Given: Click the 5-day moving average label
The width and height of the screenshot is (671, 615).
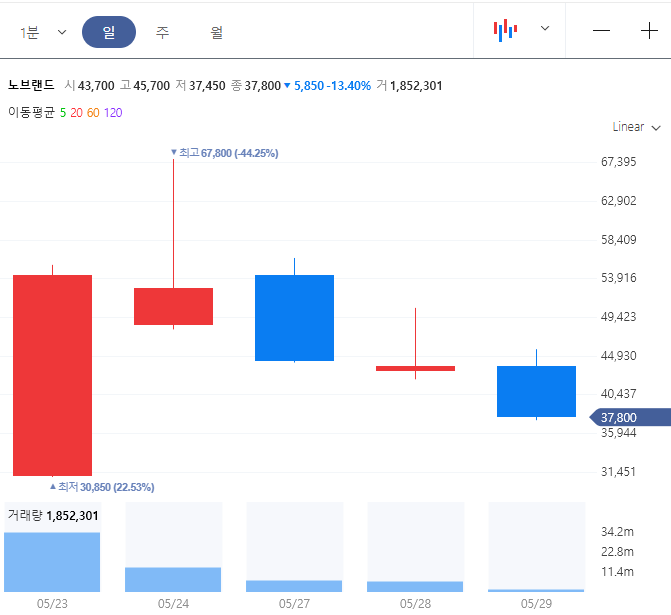Looking at the screenshot, I should 63,113.
